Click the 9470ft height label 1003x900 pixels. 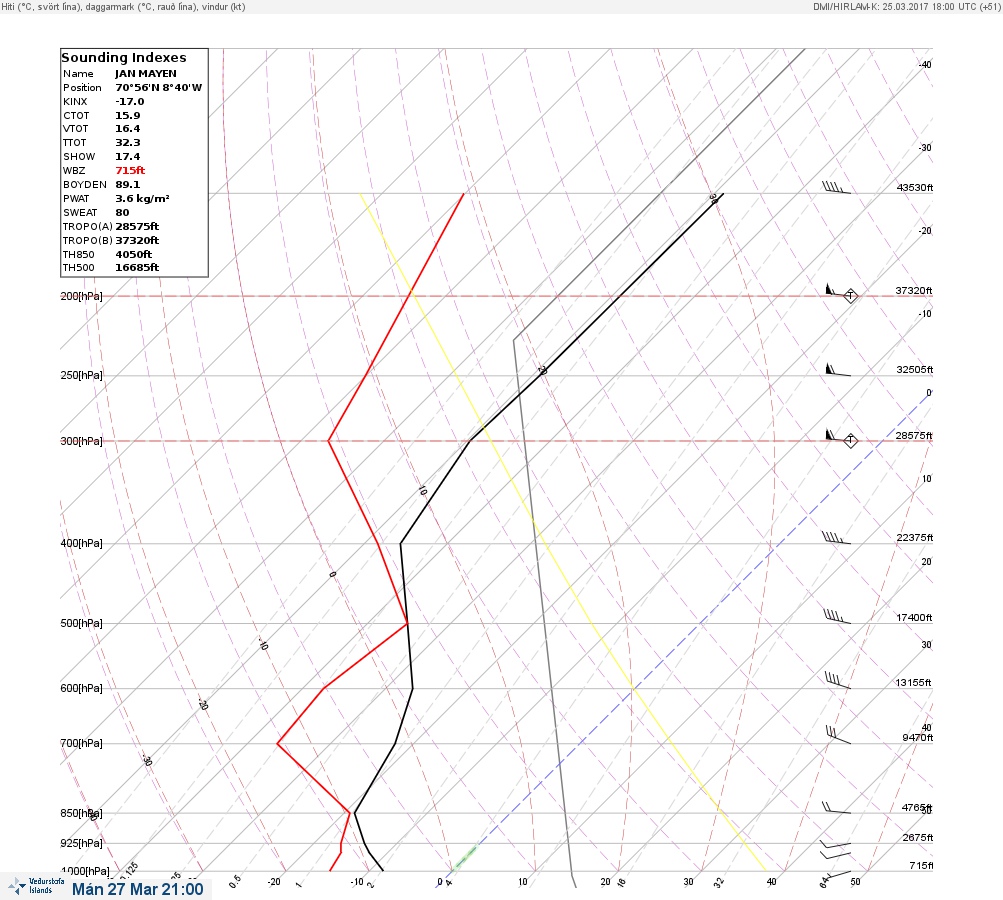pyautogui.click(x=917, y=738)
